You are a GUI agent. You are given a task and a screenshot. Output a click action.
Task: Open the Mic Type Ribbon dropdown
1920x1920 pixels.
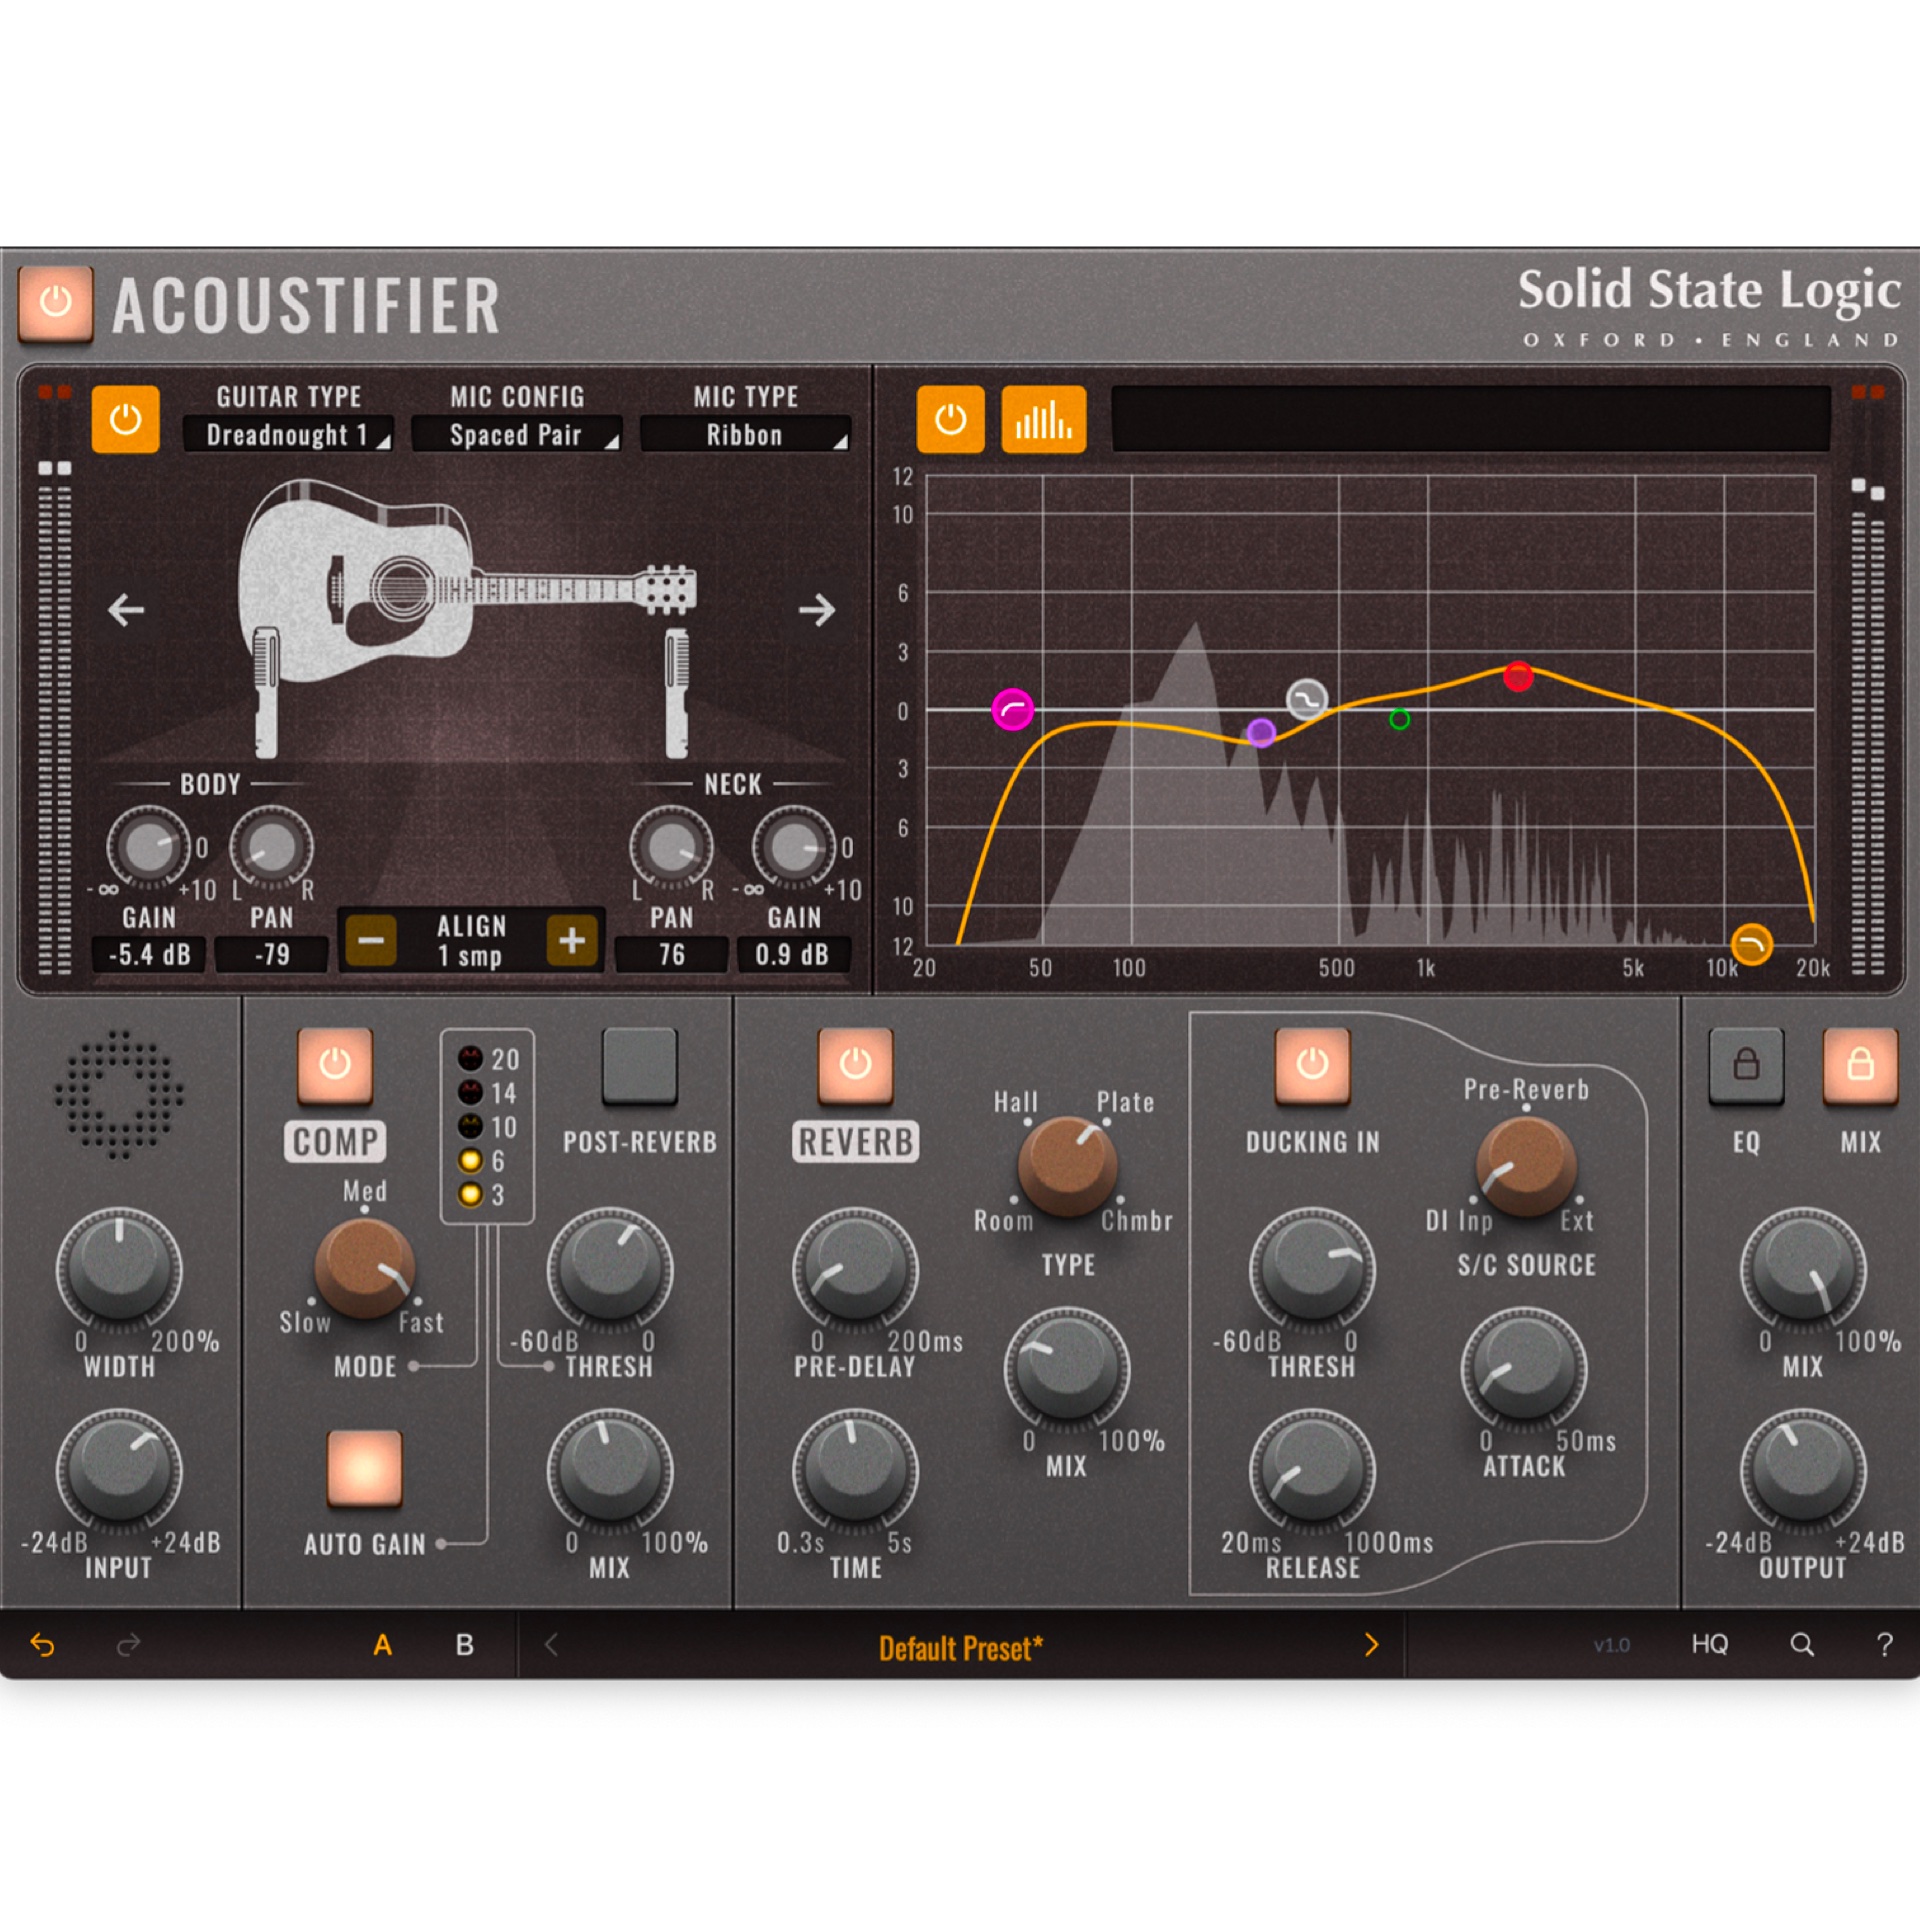[x=745, y=435]
